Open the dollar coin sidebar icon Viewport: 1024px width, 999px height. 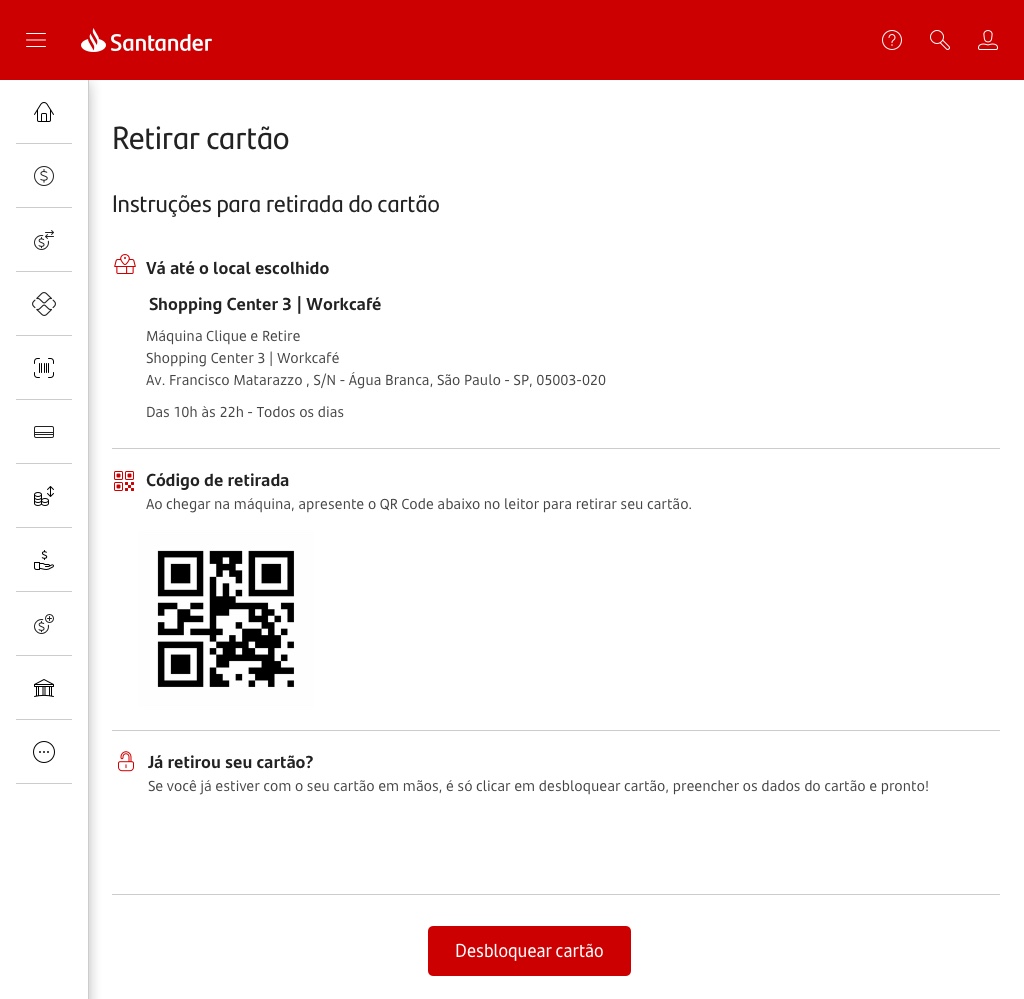point(44,176)
